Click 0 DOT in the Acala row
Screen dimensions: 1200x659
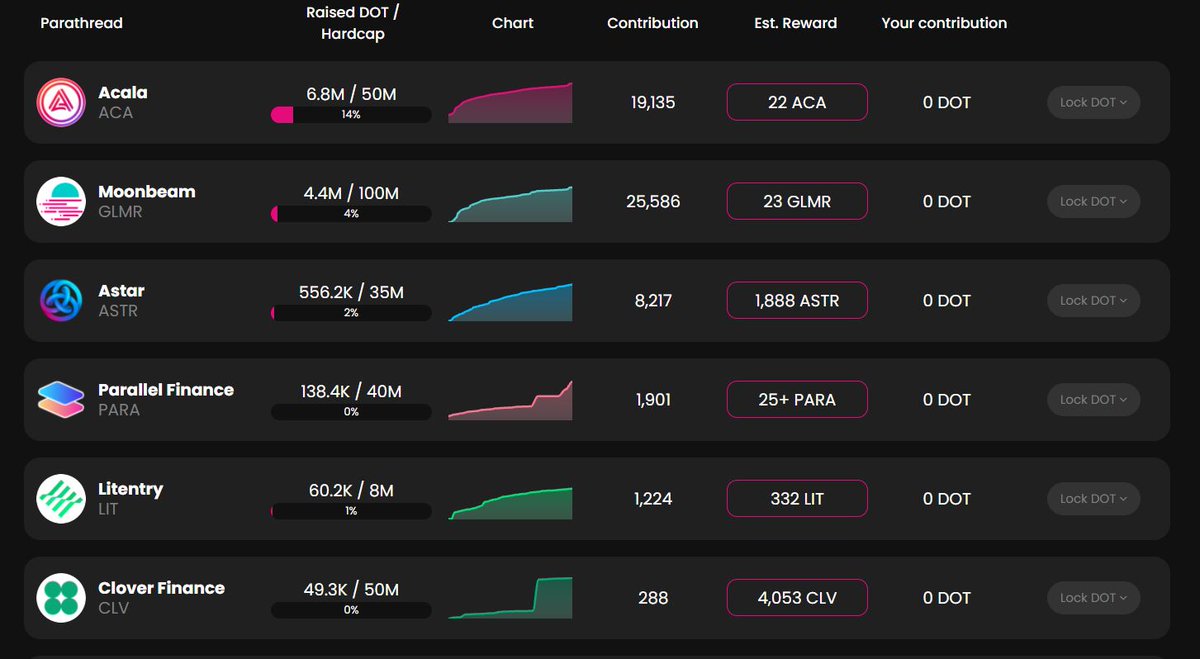click(947, 102)
